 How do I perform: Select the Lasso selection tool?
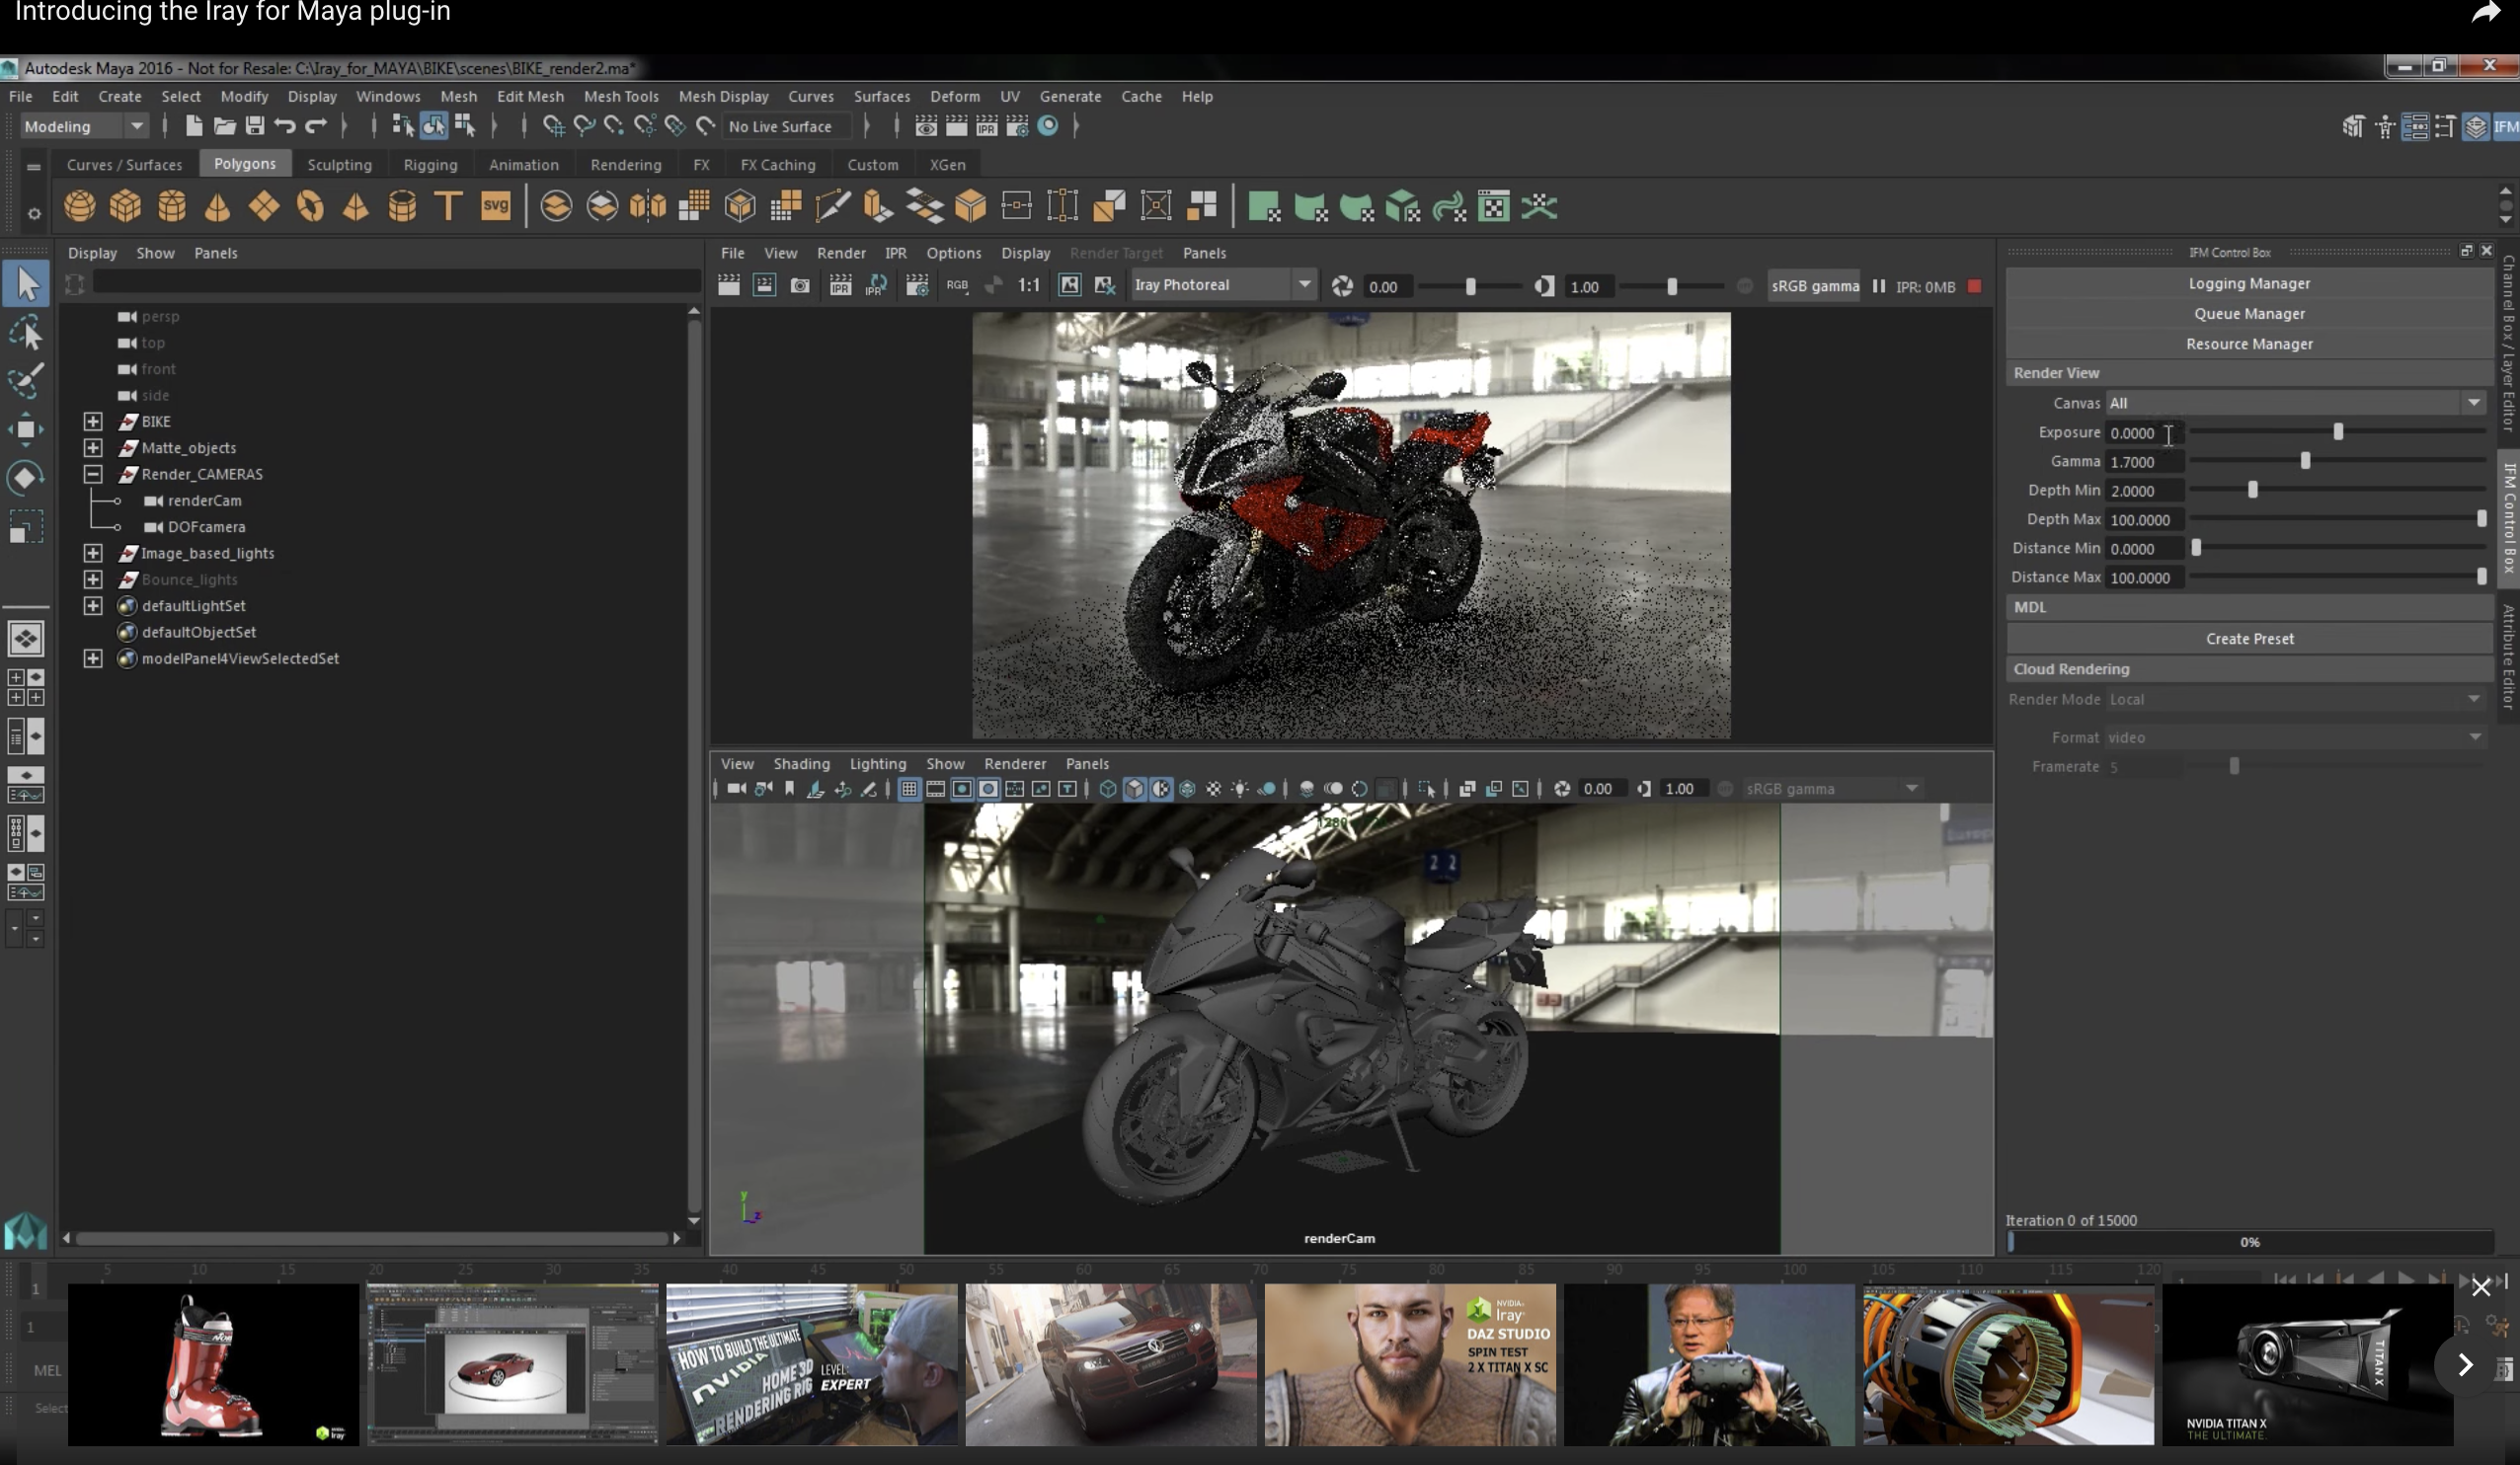[x=26, y=333]
